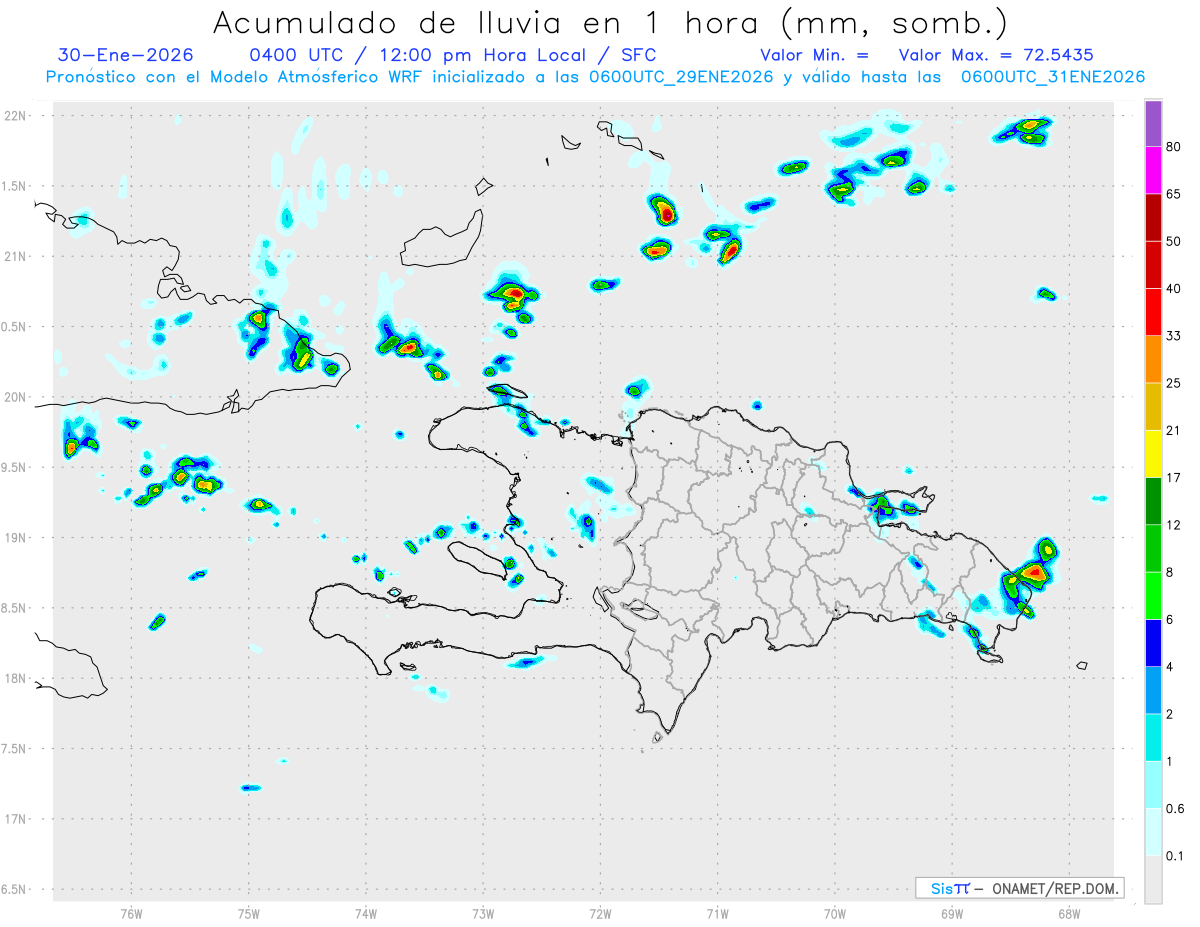Click the "76W" longitude axis label
Screen dimensions: 1200x927
[x=131, y=913]
